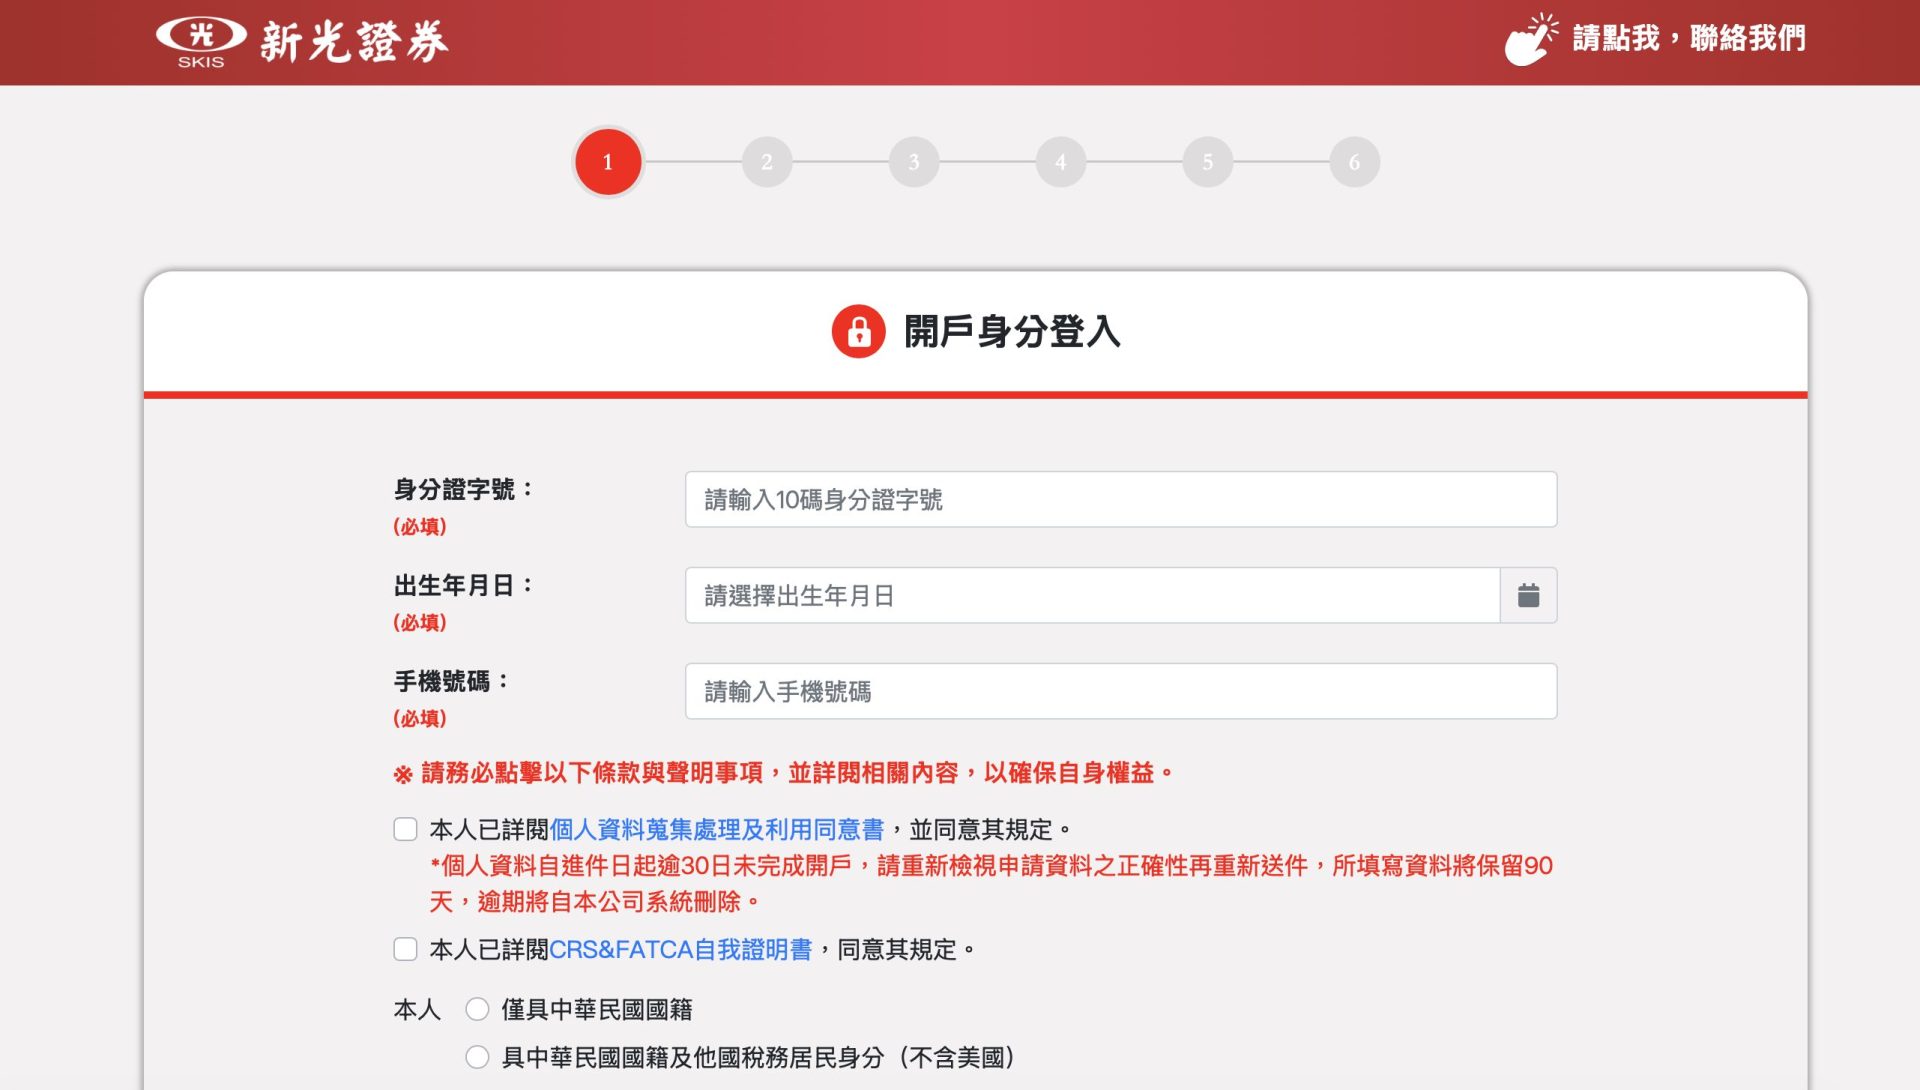1920x1090 pixels.
Task: Open the CRS&FATCA自我證明書 document link
Action: tap(683, 949)
